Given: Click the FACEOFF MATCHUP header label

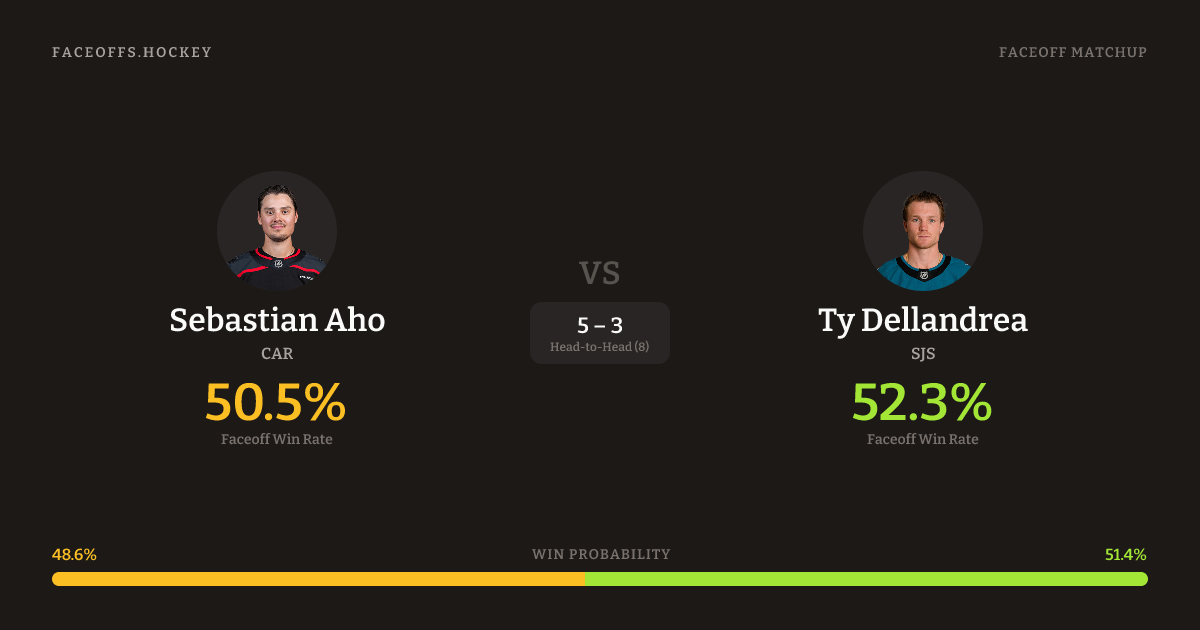Looking at the screenshot, I should click(x=1072, y=52).
